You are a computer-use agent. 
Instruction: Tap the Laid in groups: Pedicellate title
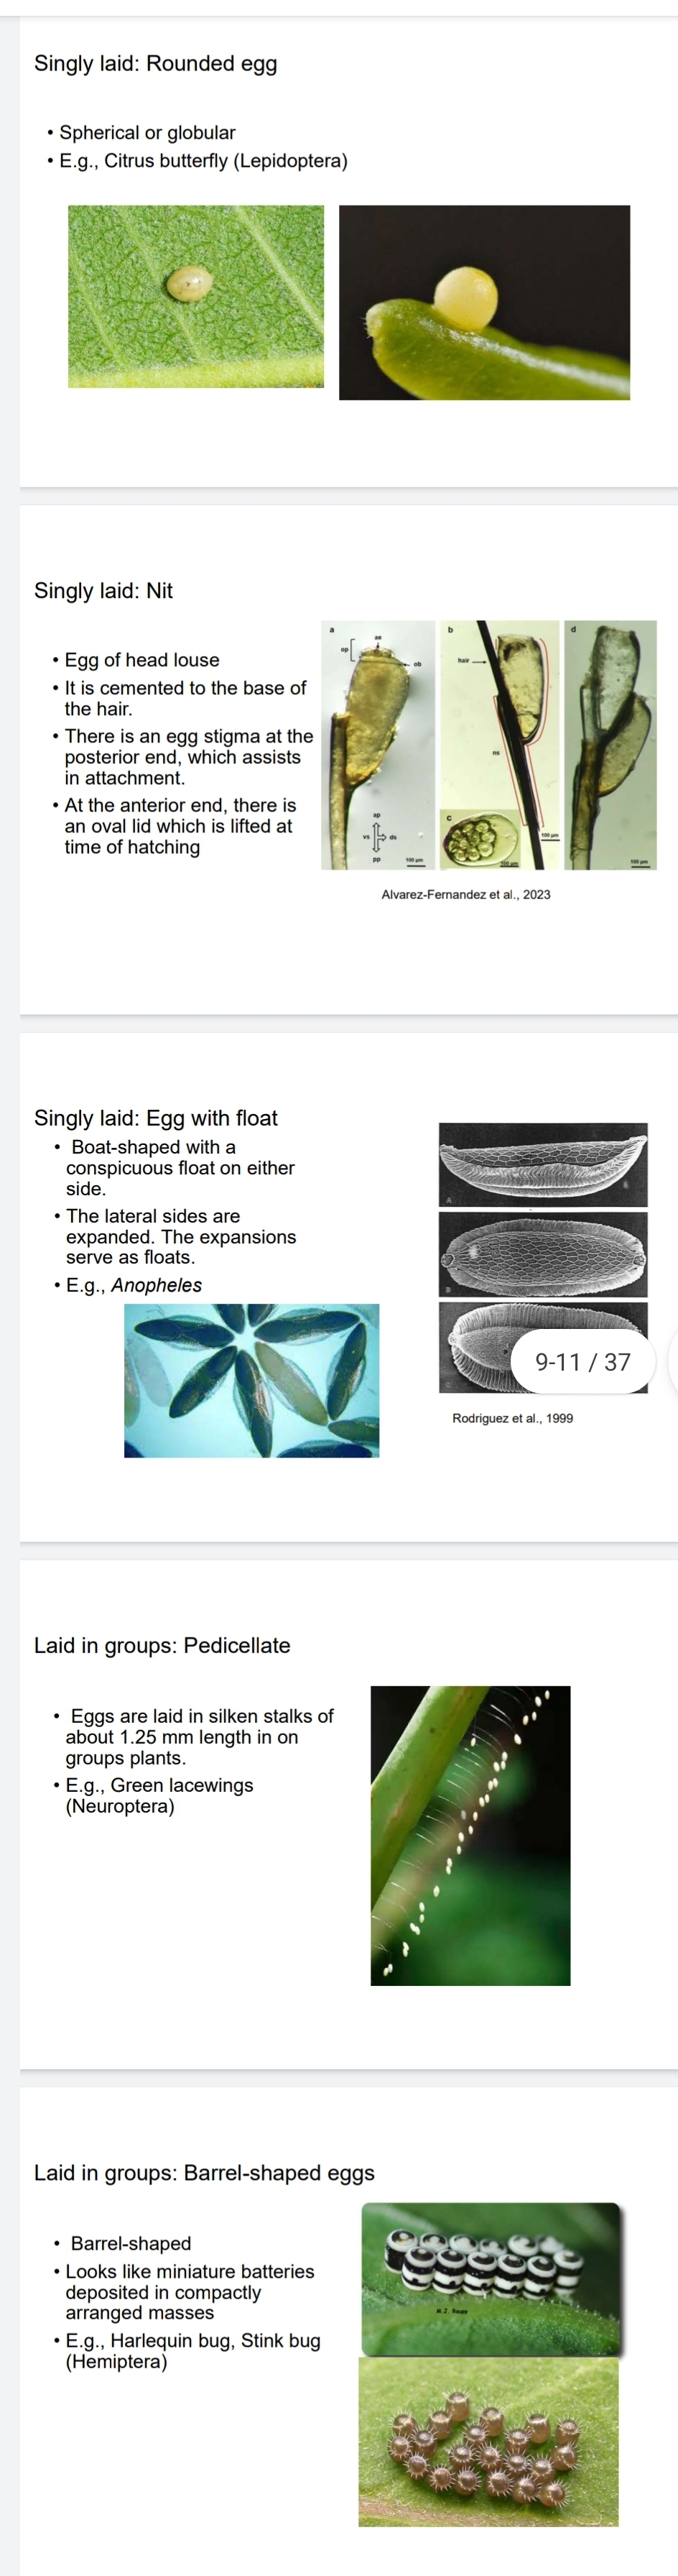tap(162, 1645)
